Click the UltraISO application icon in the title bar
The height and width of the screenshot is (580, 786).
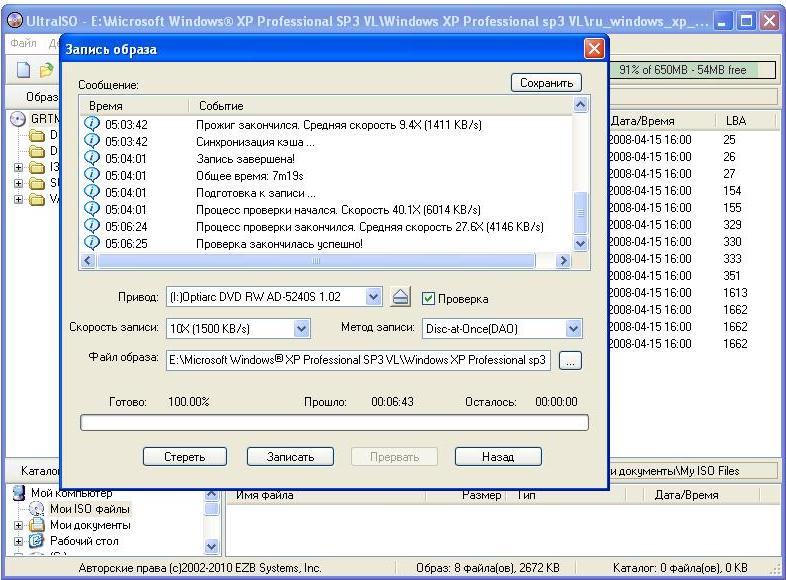tap(15, 21)
